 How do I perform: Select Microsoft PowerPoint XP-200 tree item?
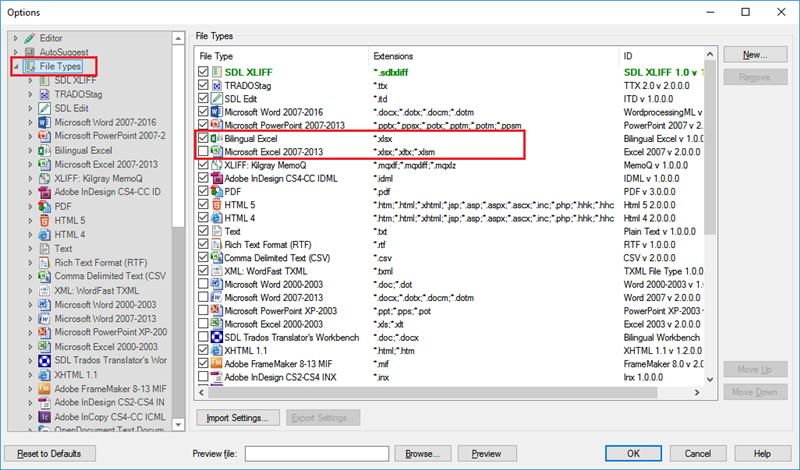click(111, 332)
